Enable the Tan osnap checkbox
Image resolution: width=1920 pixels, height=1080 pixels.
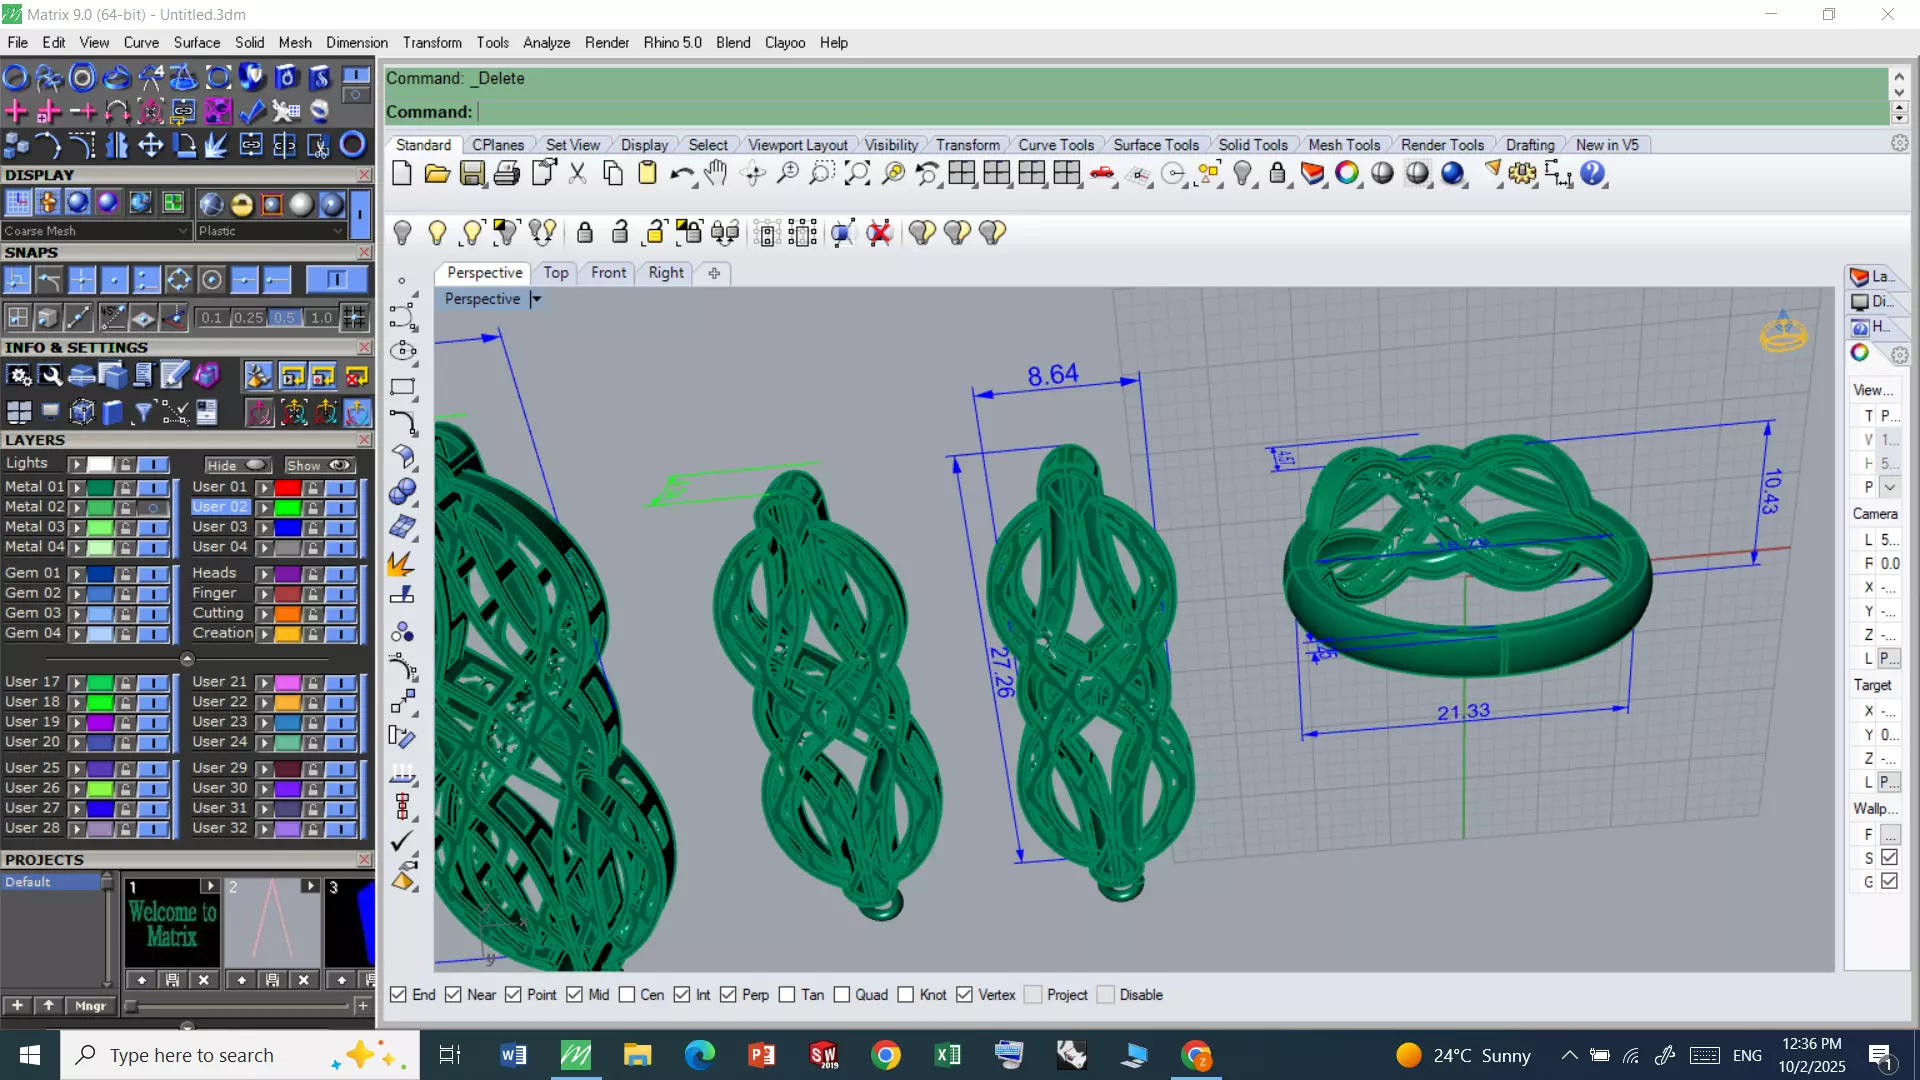coord(787,995)
